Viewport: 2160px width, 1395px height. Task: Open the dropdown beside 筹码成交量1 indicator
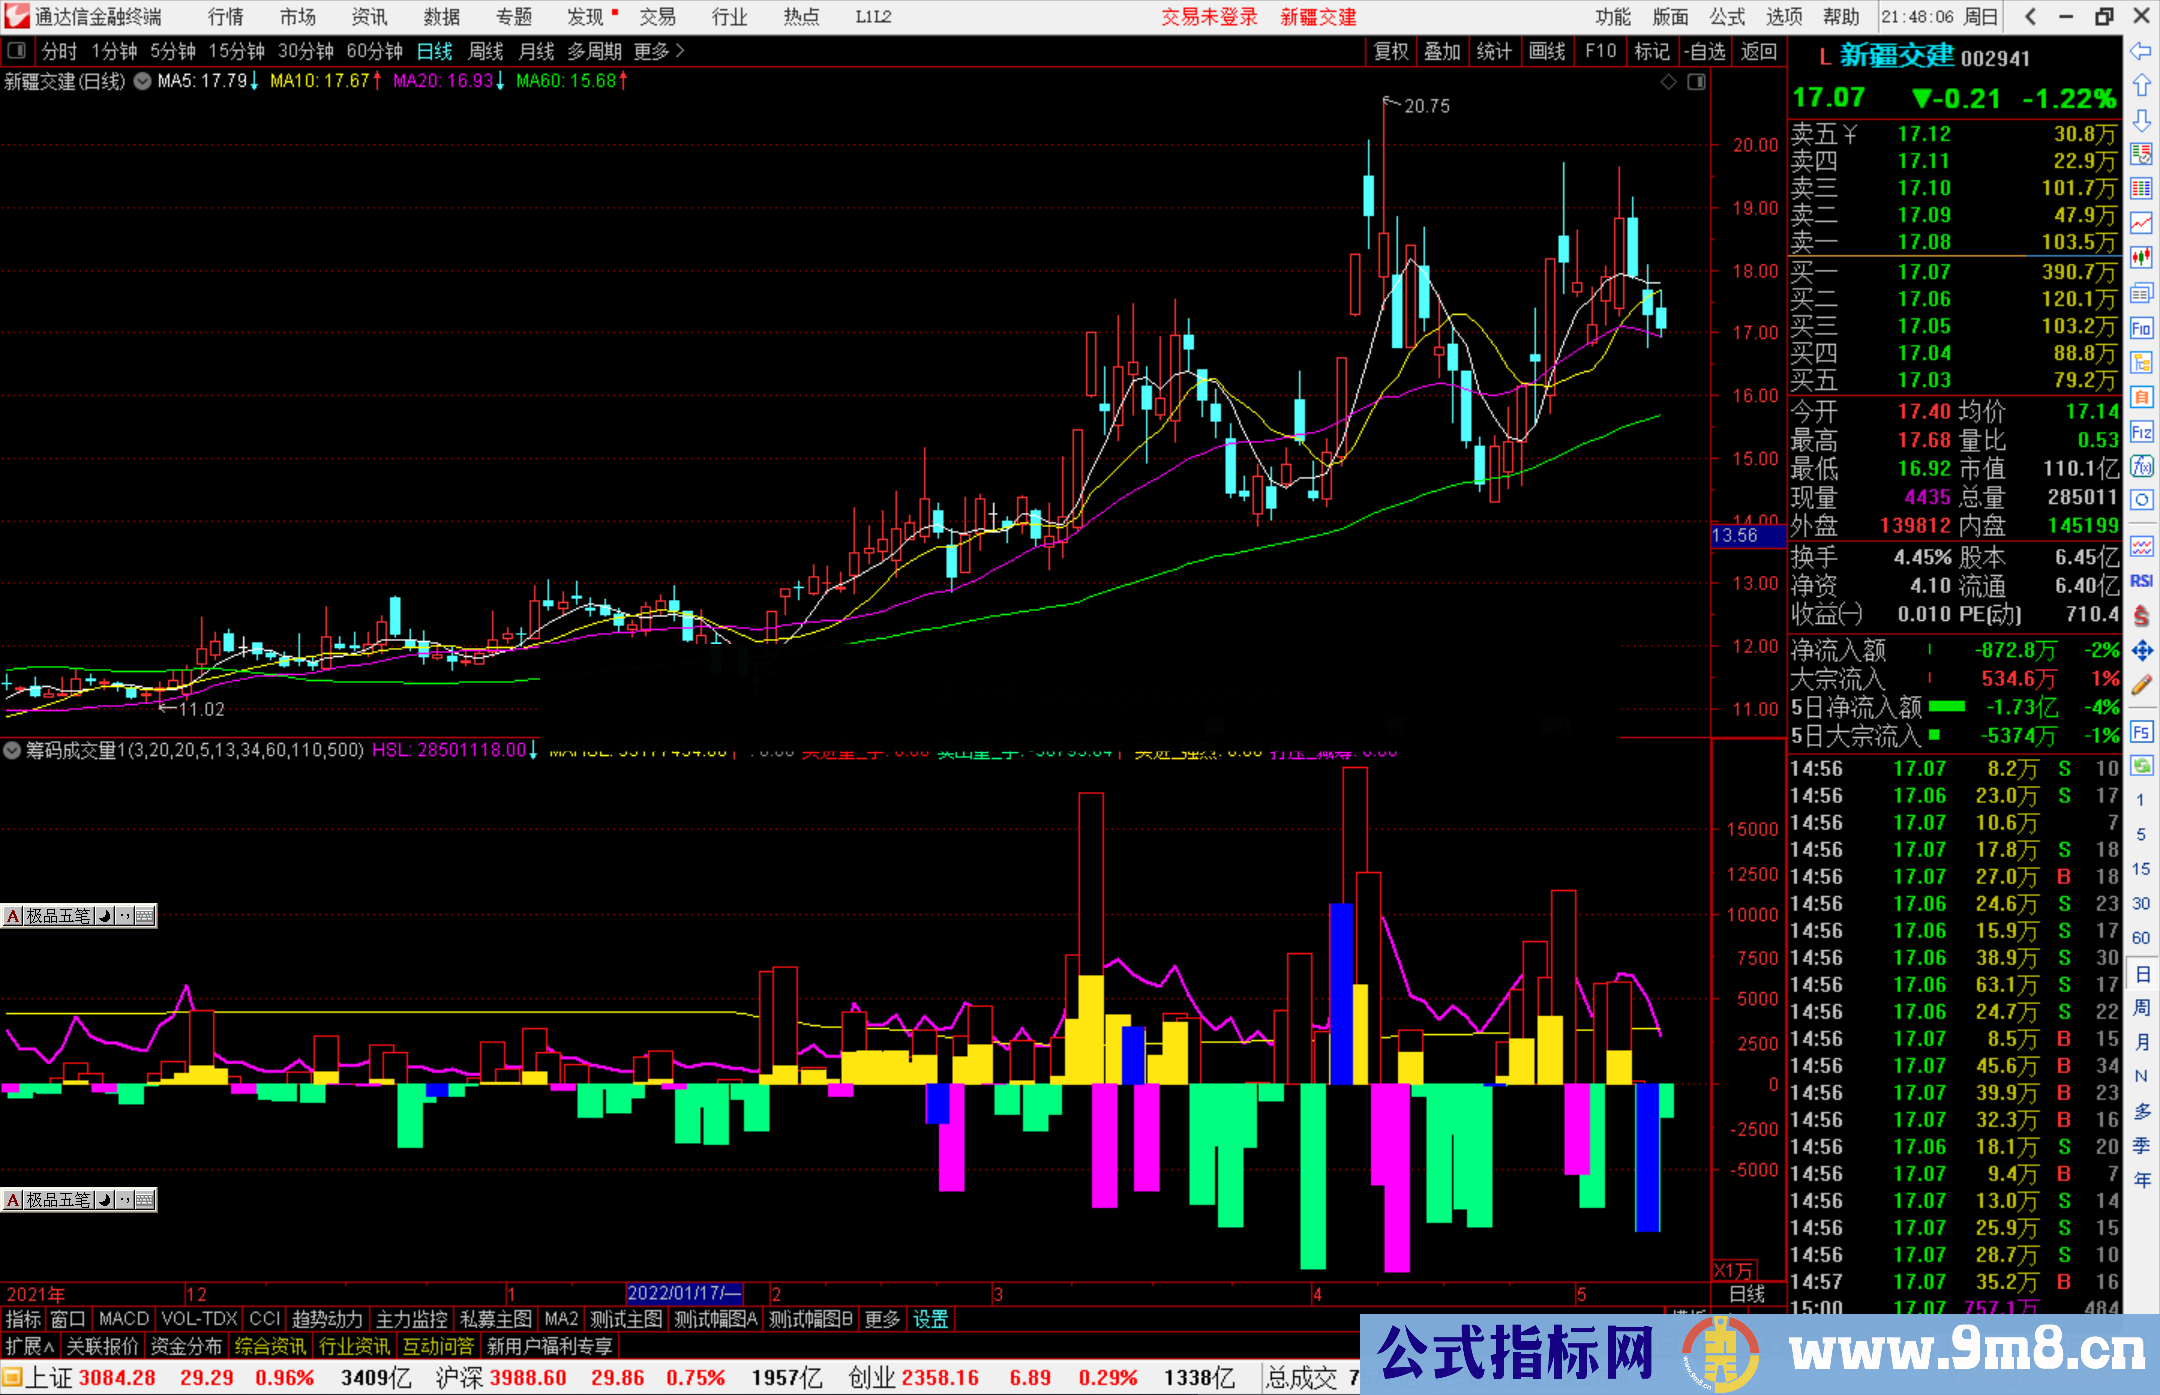(x=12, y=750)
